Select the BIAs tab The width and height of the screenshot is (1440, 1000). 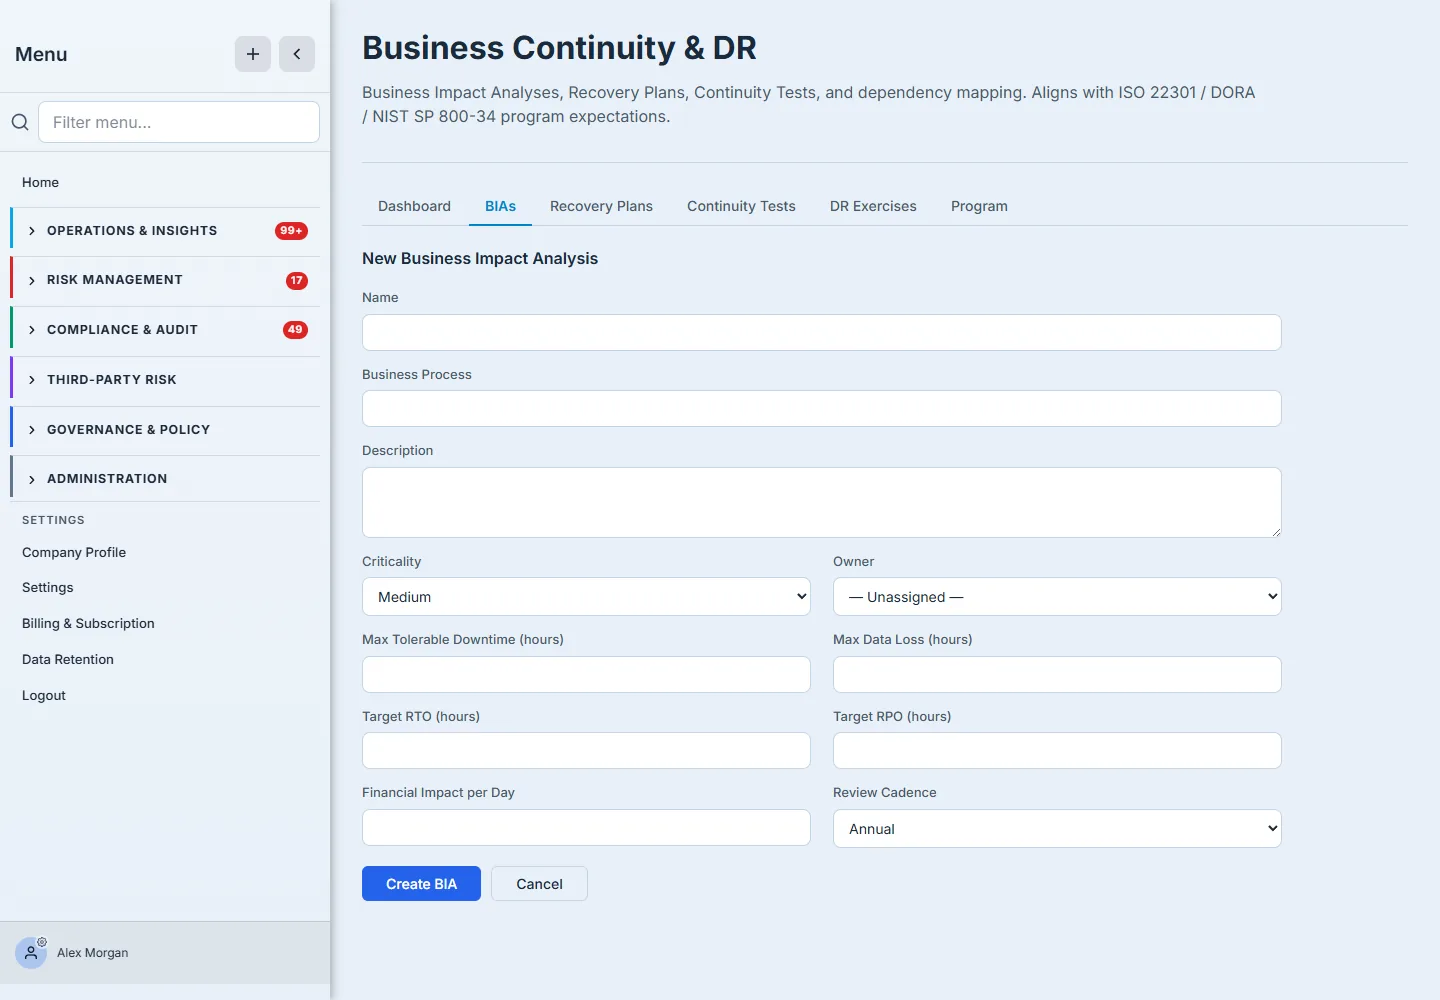coord(500,206)
